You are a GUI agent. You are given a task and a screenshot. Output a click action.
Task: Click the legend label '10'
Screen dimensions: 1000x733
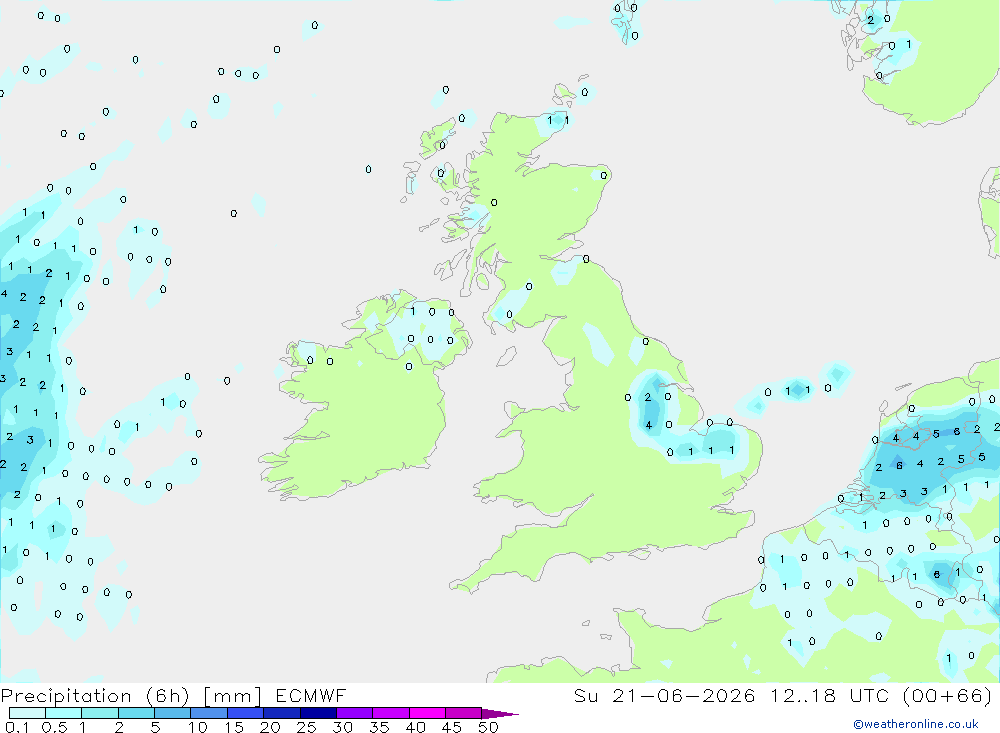click(x=198, y=727)
